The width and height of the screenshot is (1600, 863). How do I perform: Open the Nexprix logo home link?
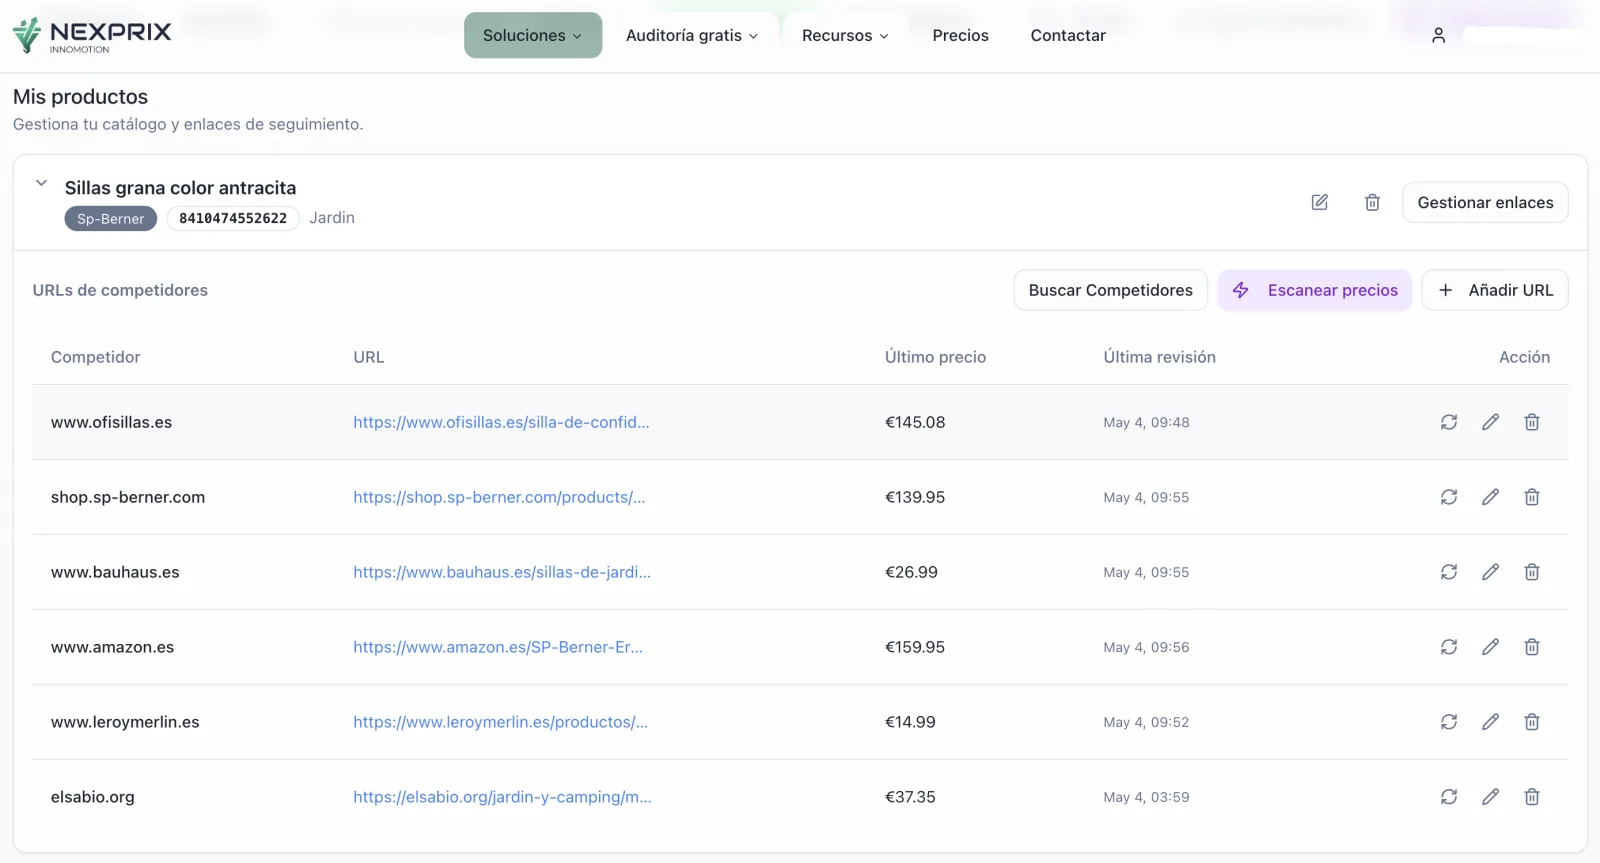coord(92,35)
